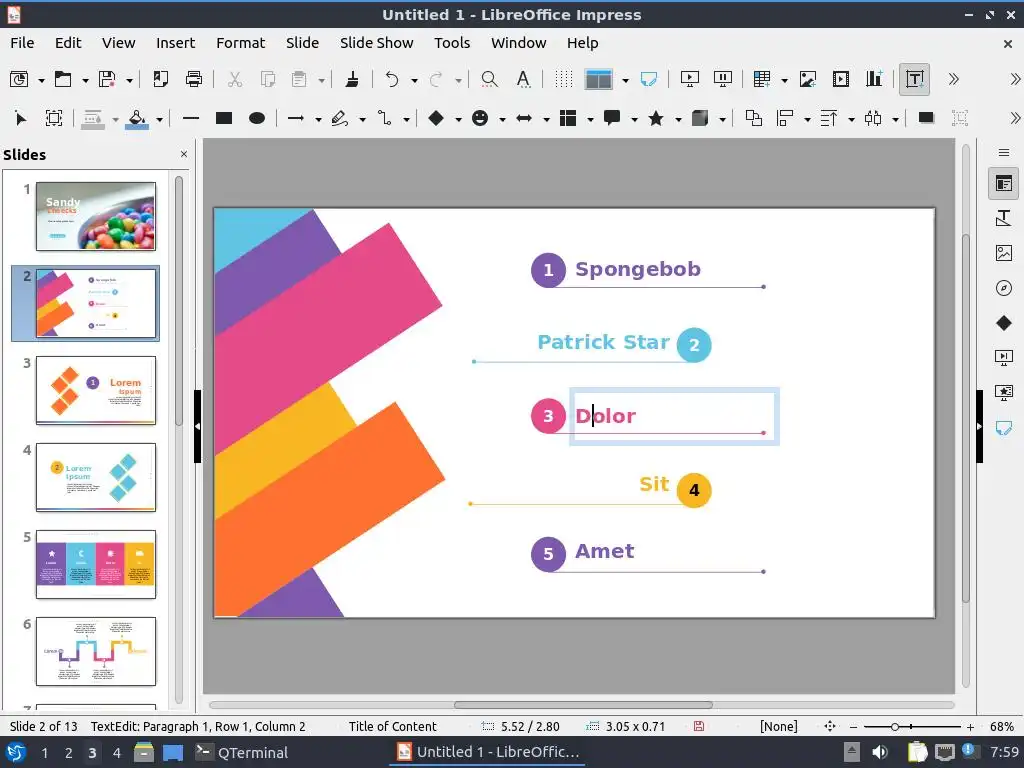Open the Fill Color dropdown arrow
Viewport: 1024px width, 768px height.
pyautogui.click(x=159, y=120)
